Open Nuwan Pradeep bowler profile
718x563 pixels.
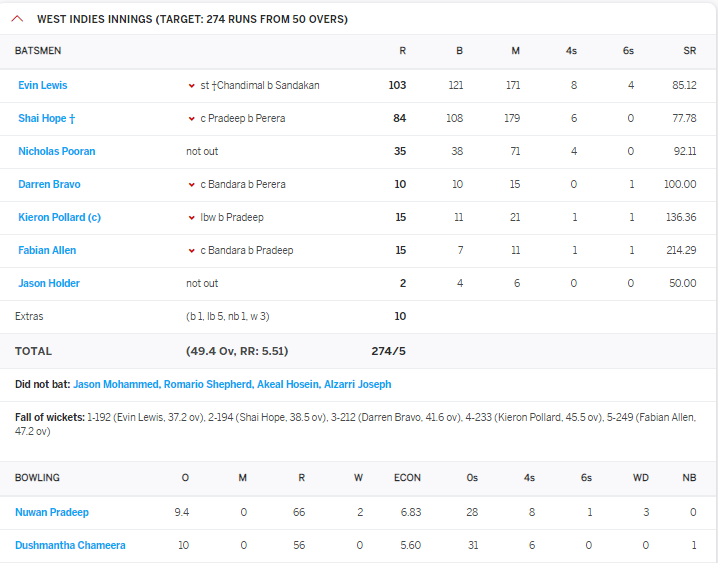click(x=52, y=513)
